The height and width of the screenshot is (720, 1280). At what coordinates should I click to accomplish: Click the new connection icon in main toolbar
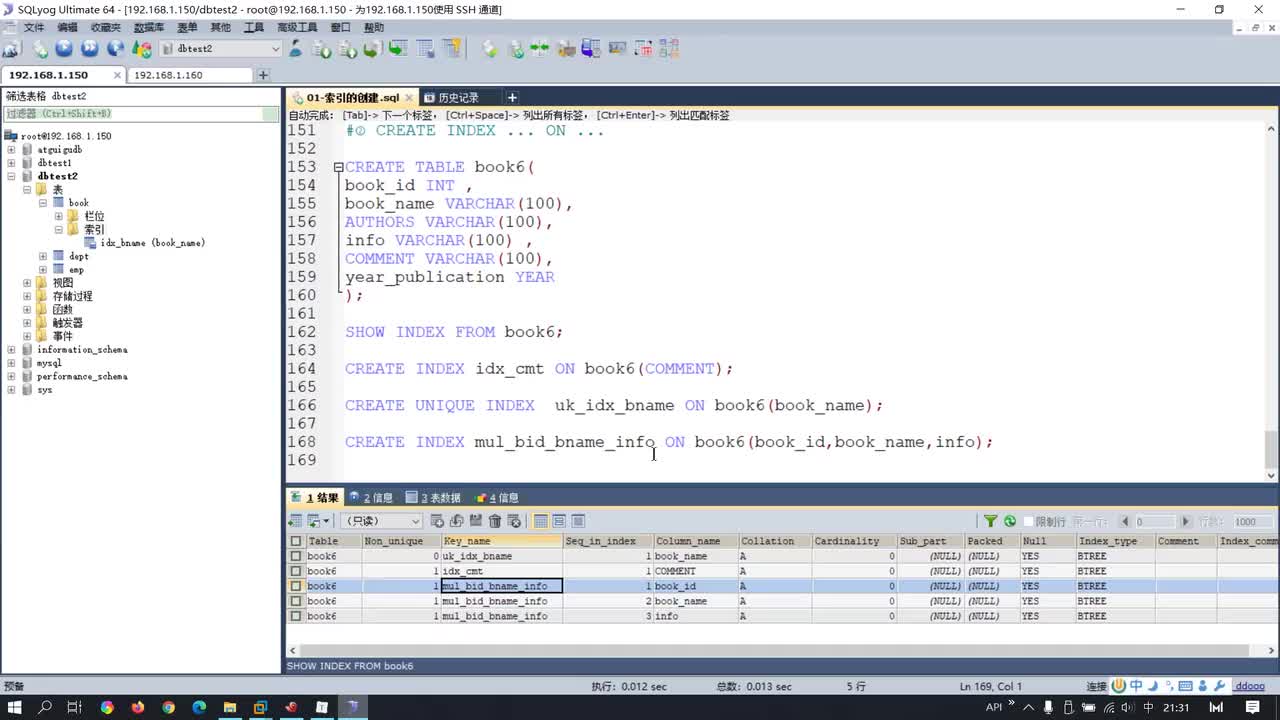[x=11, y=48]
